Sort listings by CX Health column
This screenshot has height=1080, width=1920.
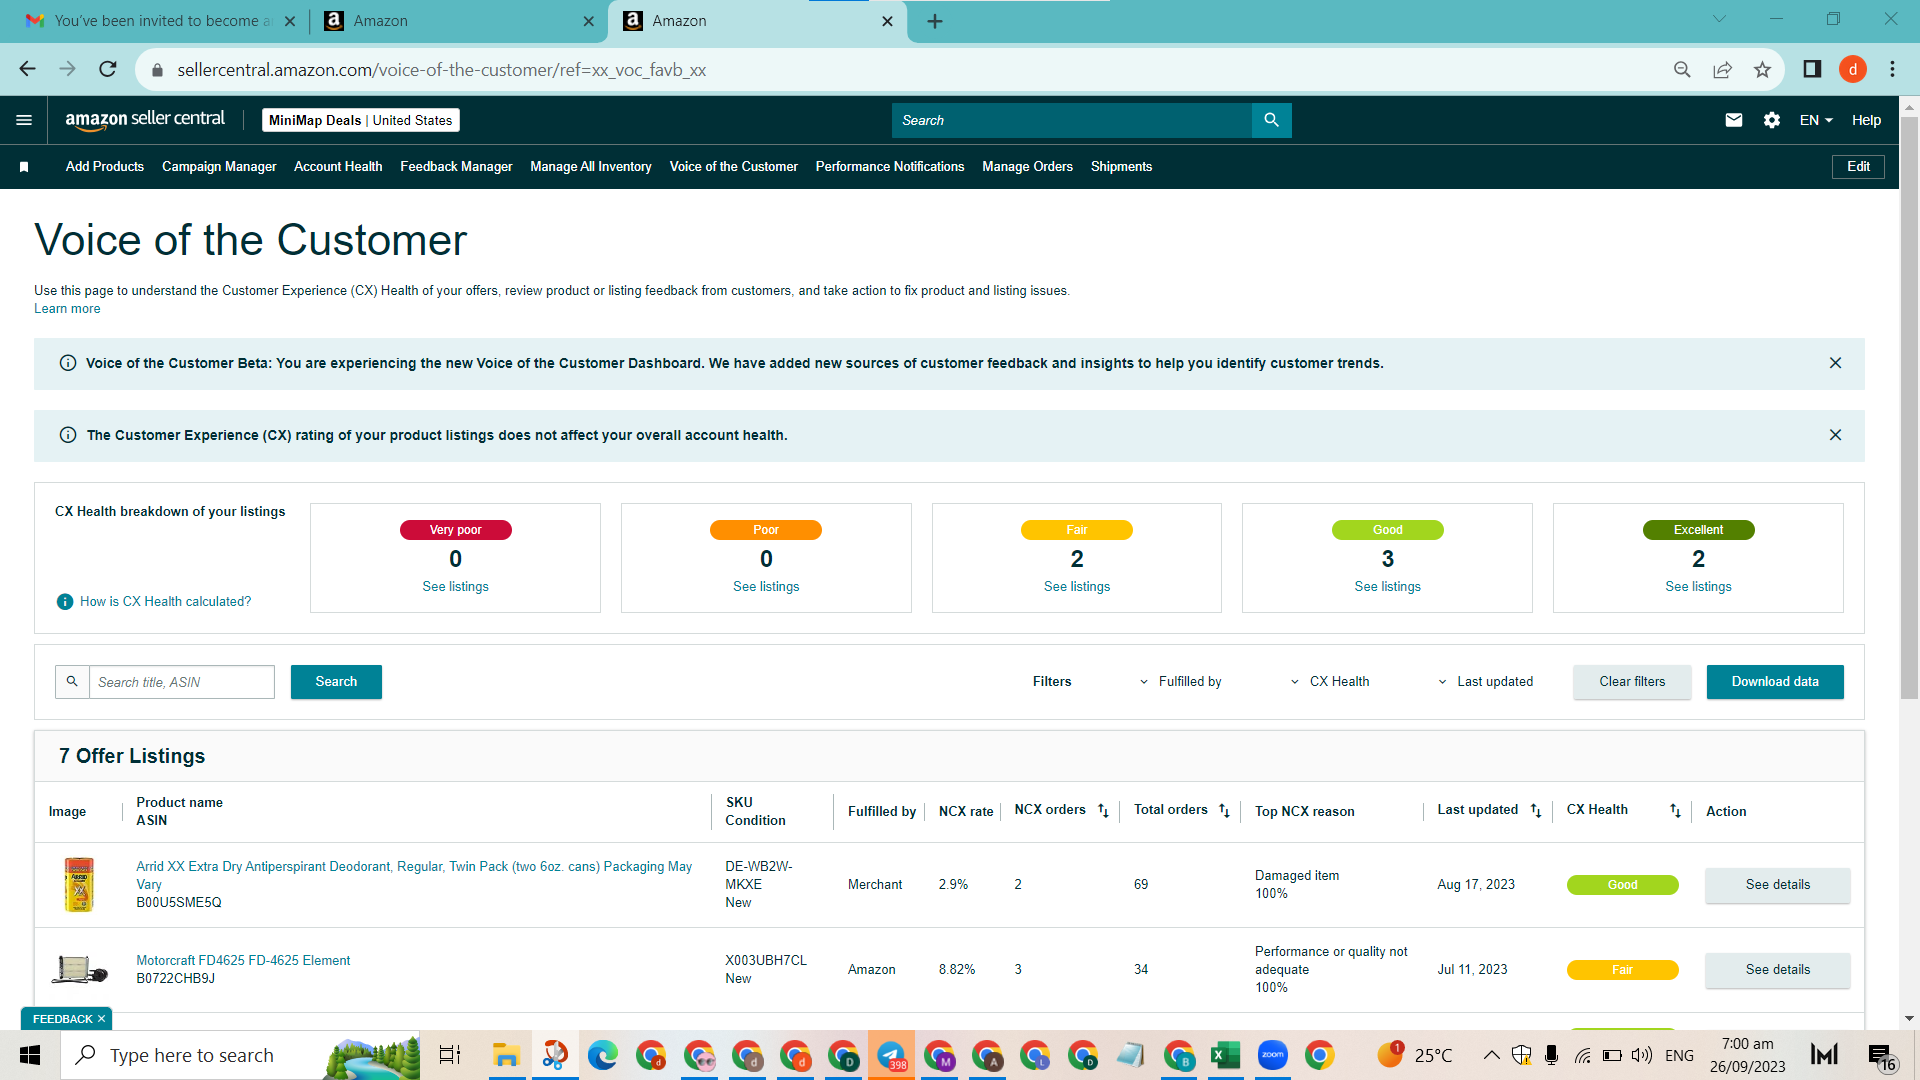1675,810
